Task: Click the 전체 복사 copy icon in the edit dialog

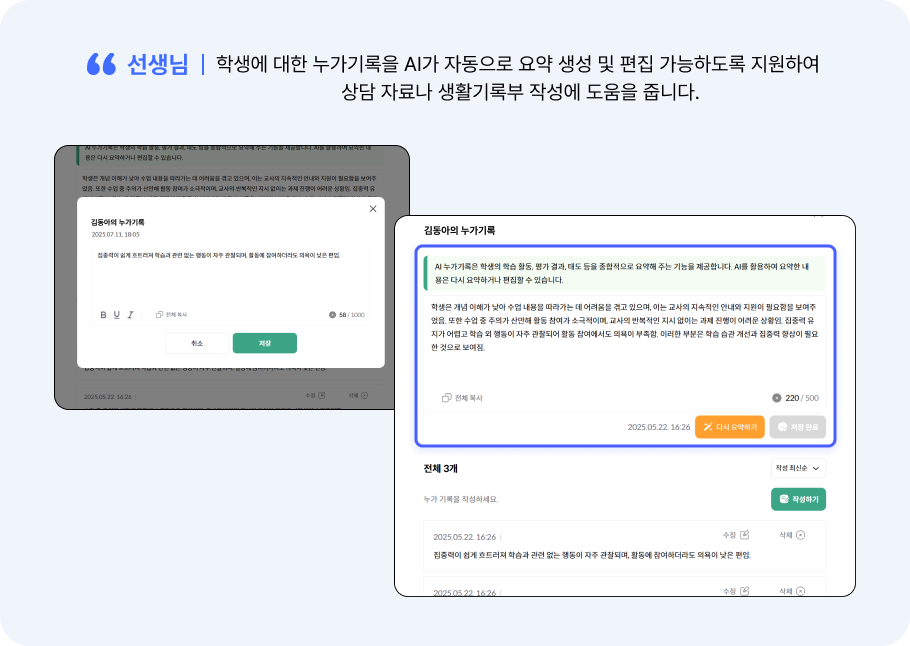Action: 158,314
